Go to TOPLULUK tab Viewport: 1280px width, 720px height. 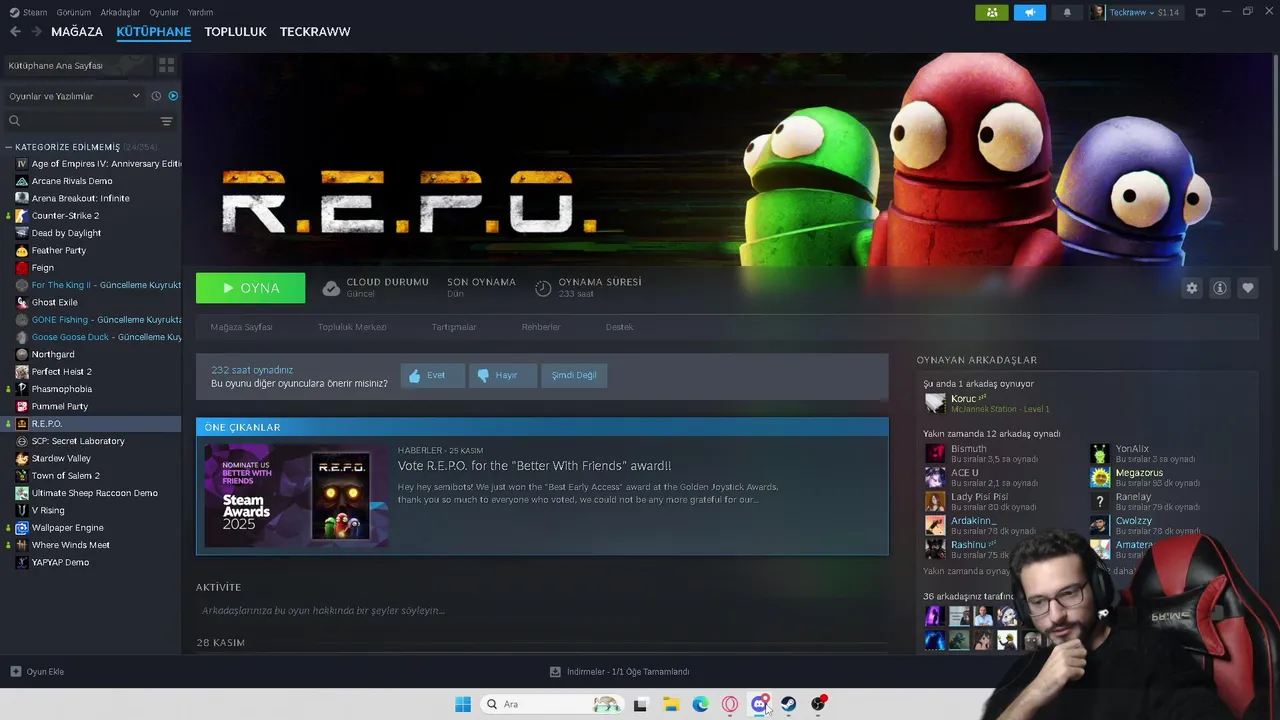click(x=235, y=32)
